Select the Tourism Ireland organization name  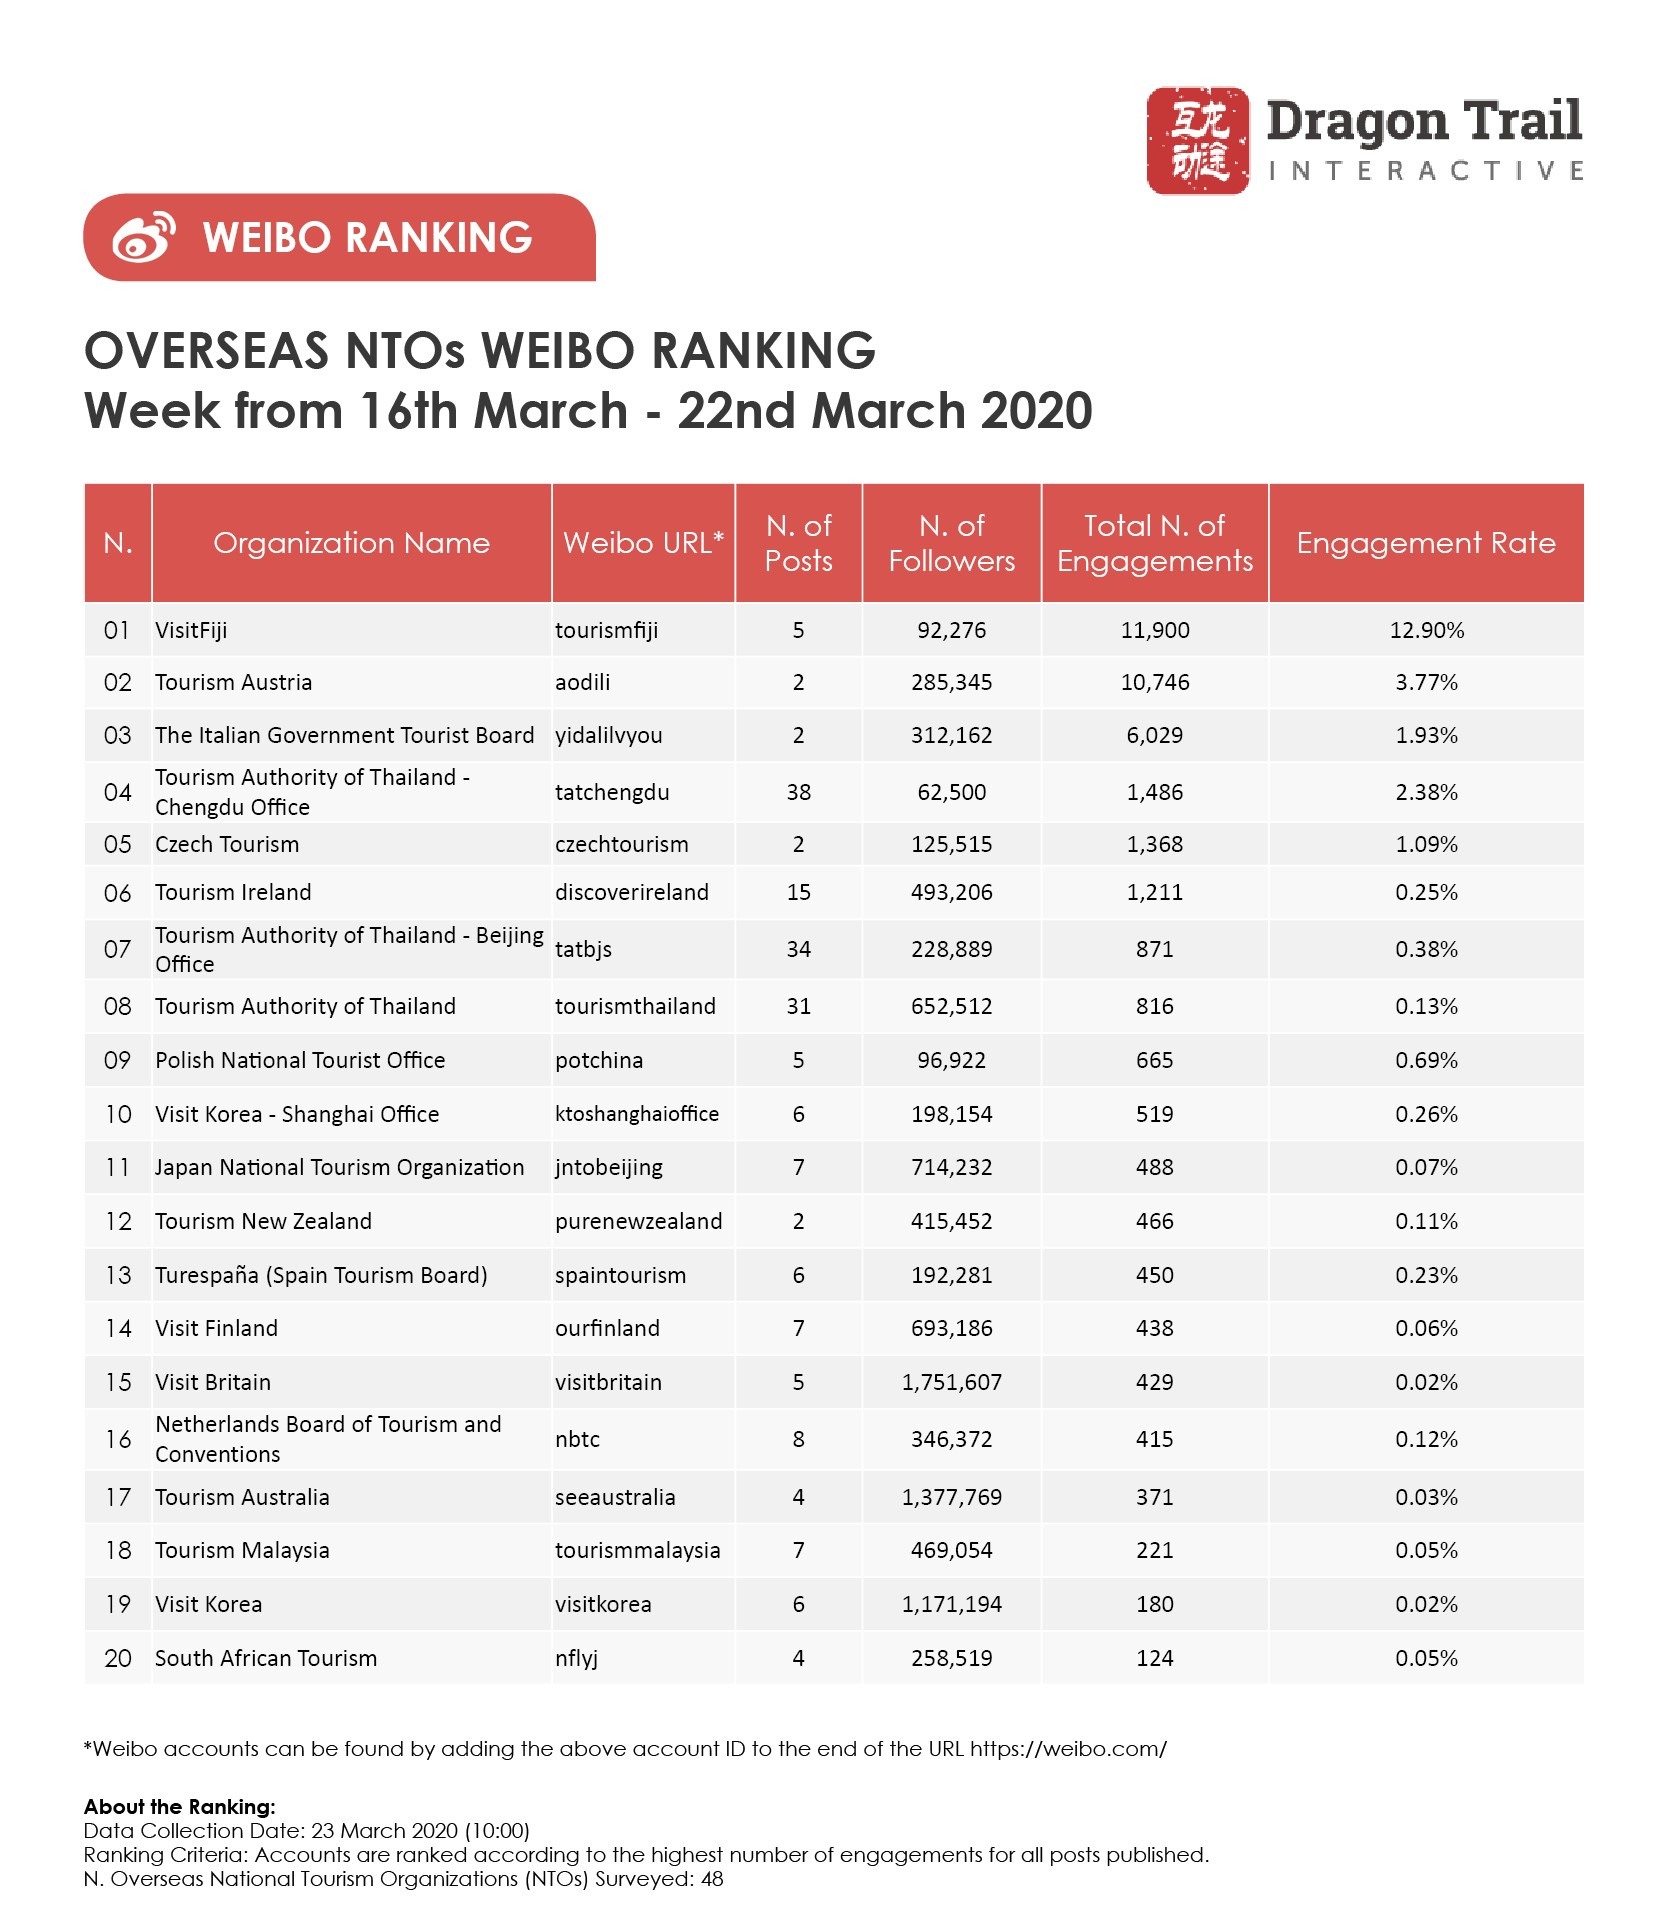click(233, 892)
